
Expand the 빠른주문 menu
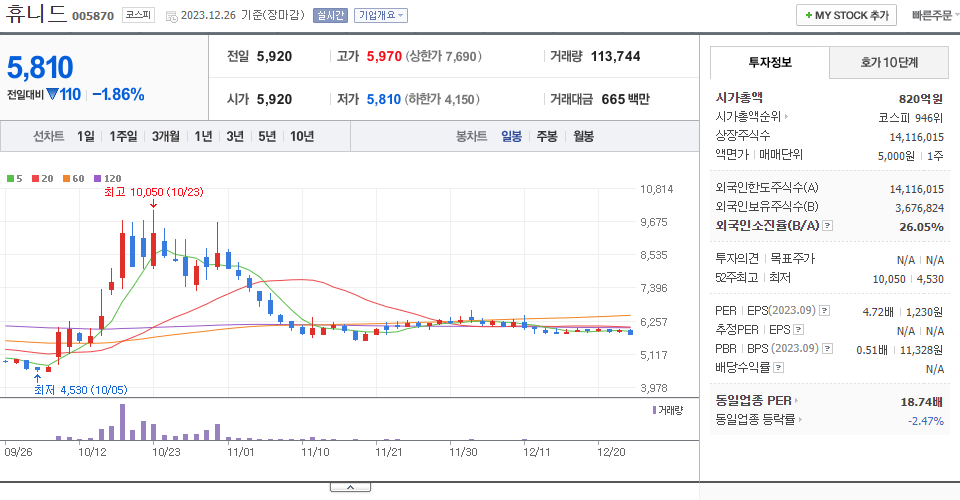click(935, 15)
